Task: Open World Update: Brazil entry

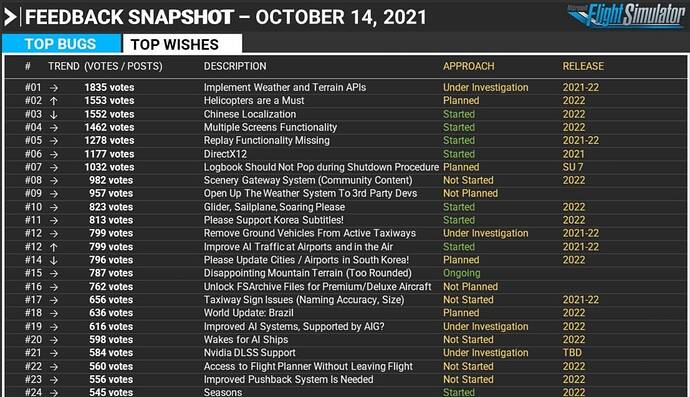Action: coord(249,312)
